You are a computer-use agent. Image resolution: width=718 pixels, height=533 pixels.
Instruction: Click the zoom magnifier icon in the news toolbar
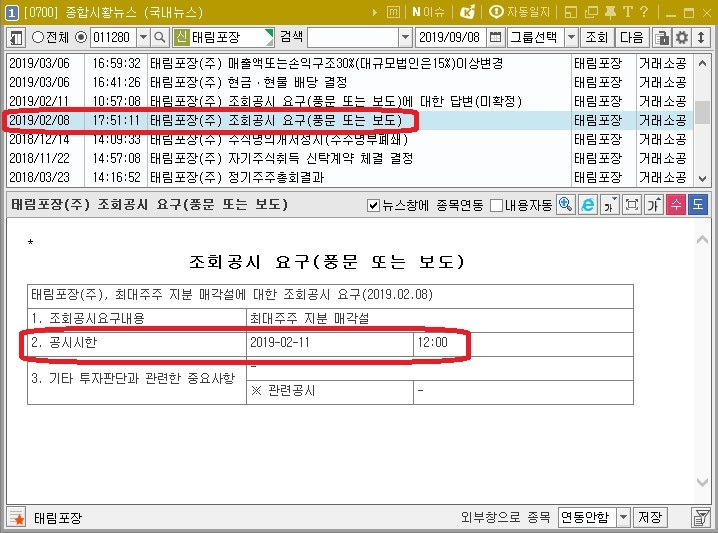click(x=566, y=205)
